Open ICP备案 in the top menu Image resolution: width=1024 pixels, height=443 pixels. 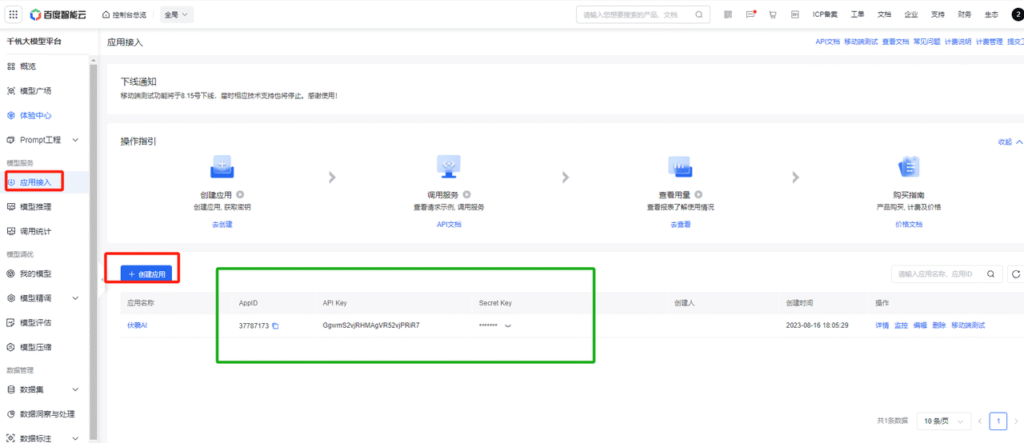pos(825,14)
